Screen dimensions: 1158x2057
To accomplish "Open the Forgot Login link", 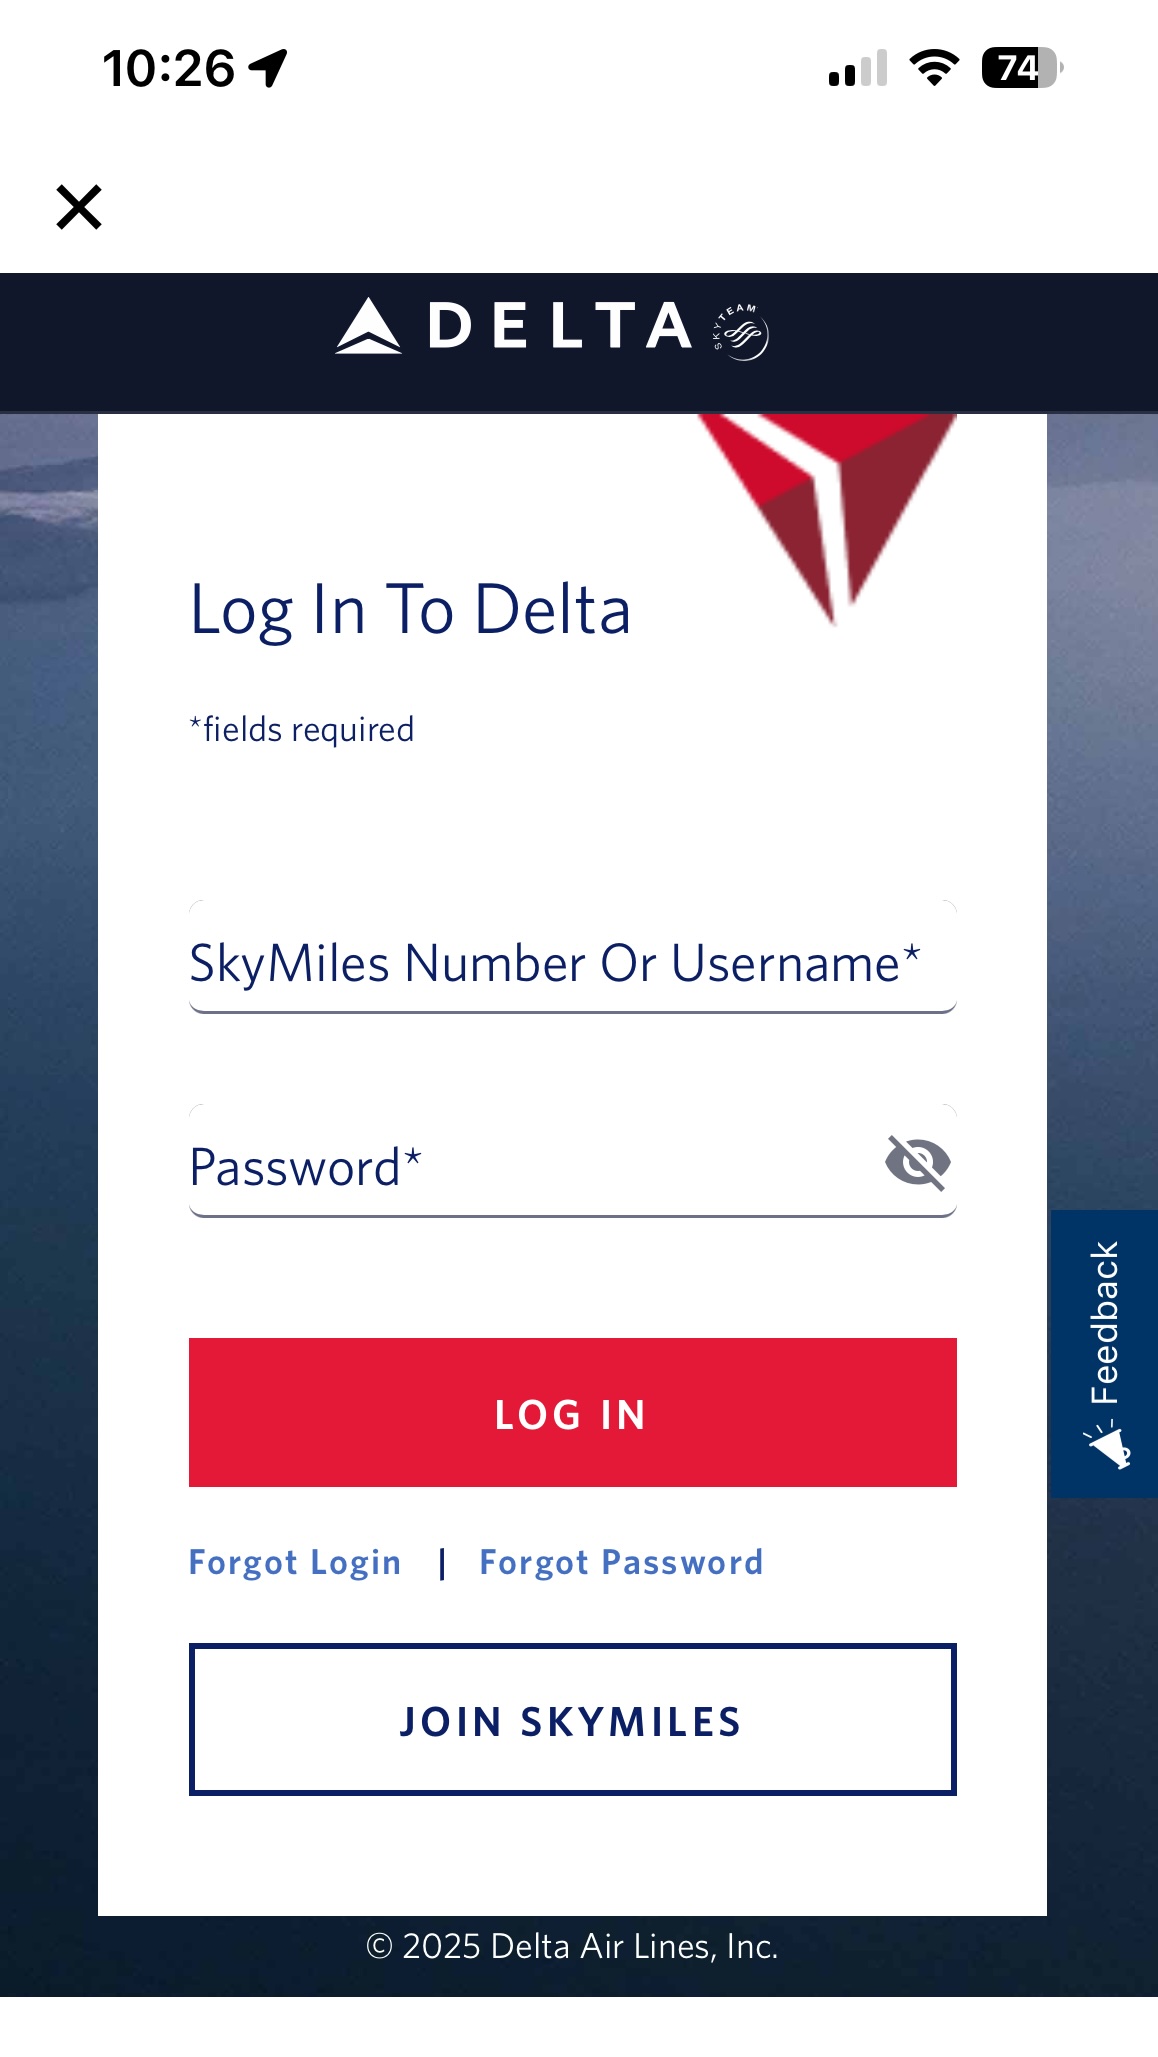I will 295,1562.
